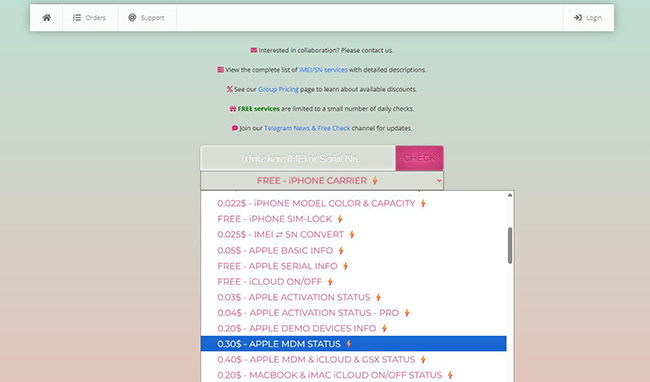
Task: Click the dropdown list scrollbar thumb
Action: 510,245
